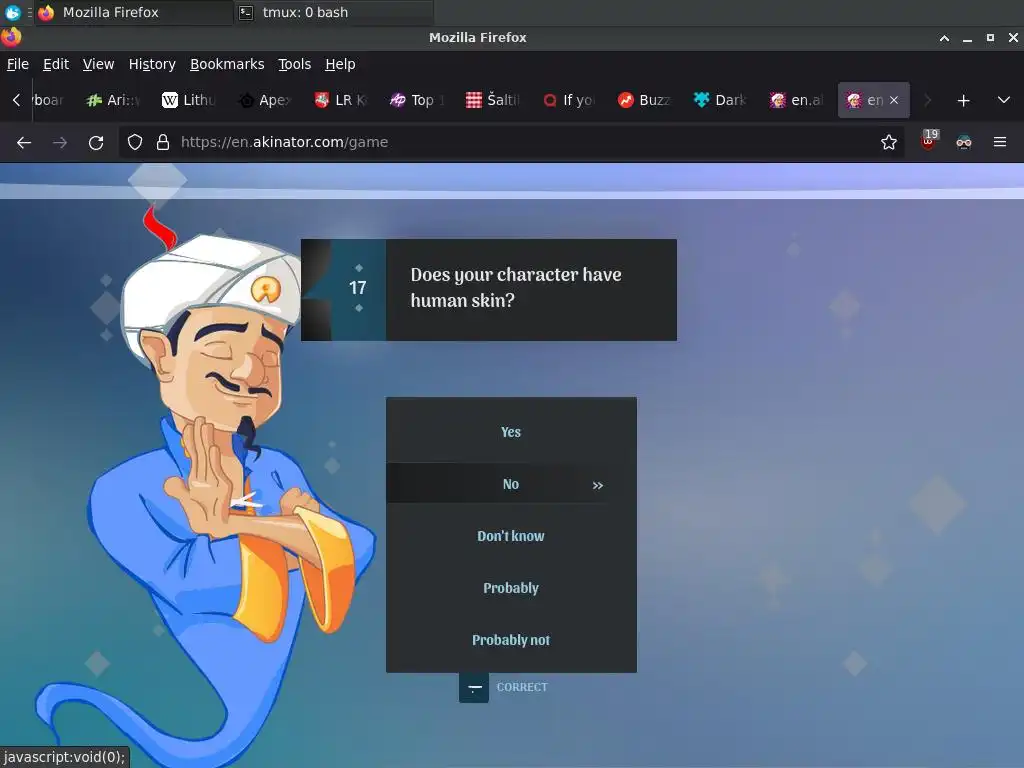Switch to the inactive en.a Akinator tab
The image size is (1024, 768).
[x=796, y=100]
